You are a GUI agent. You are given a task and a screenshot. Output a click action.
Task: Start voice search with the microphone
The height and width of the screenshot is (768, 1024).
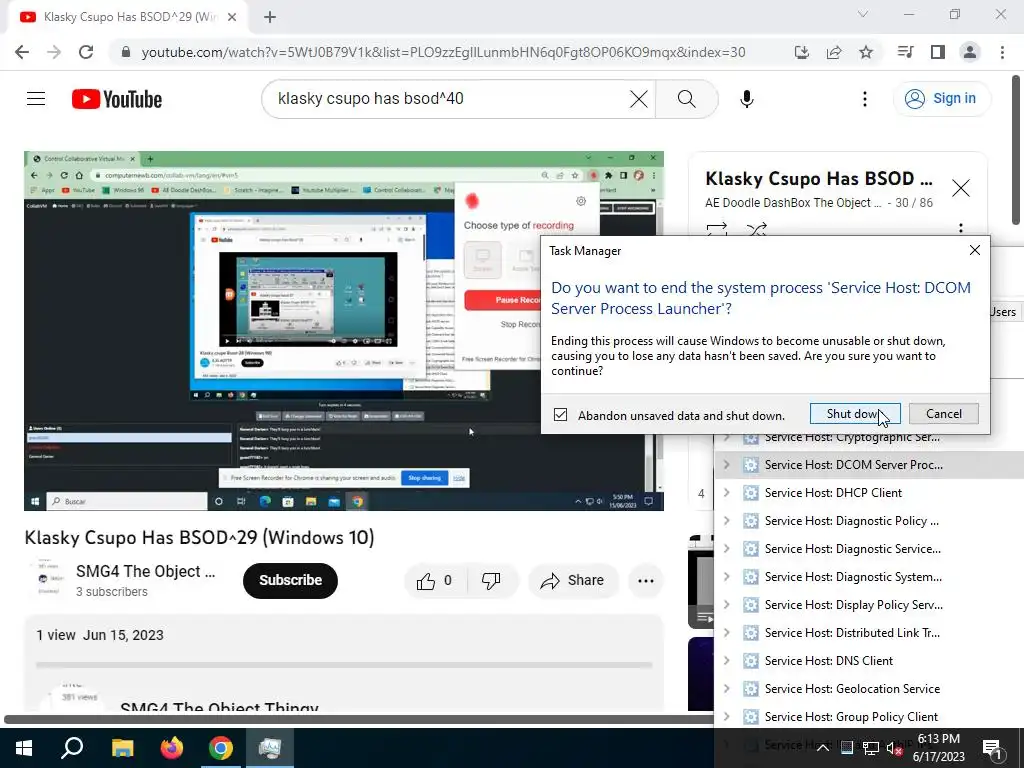747,99
